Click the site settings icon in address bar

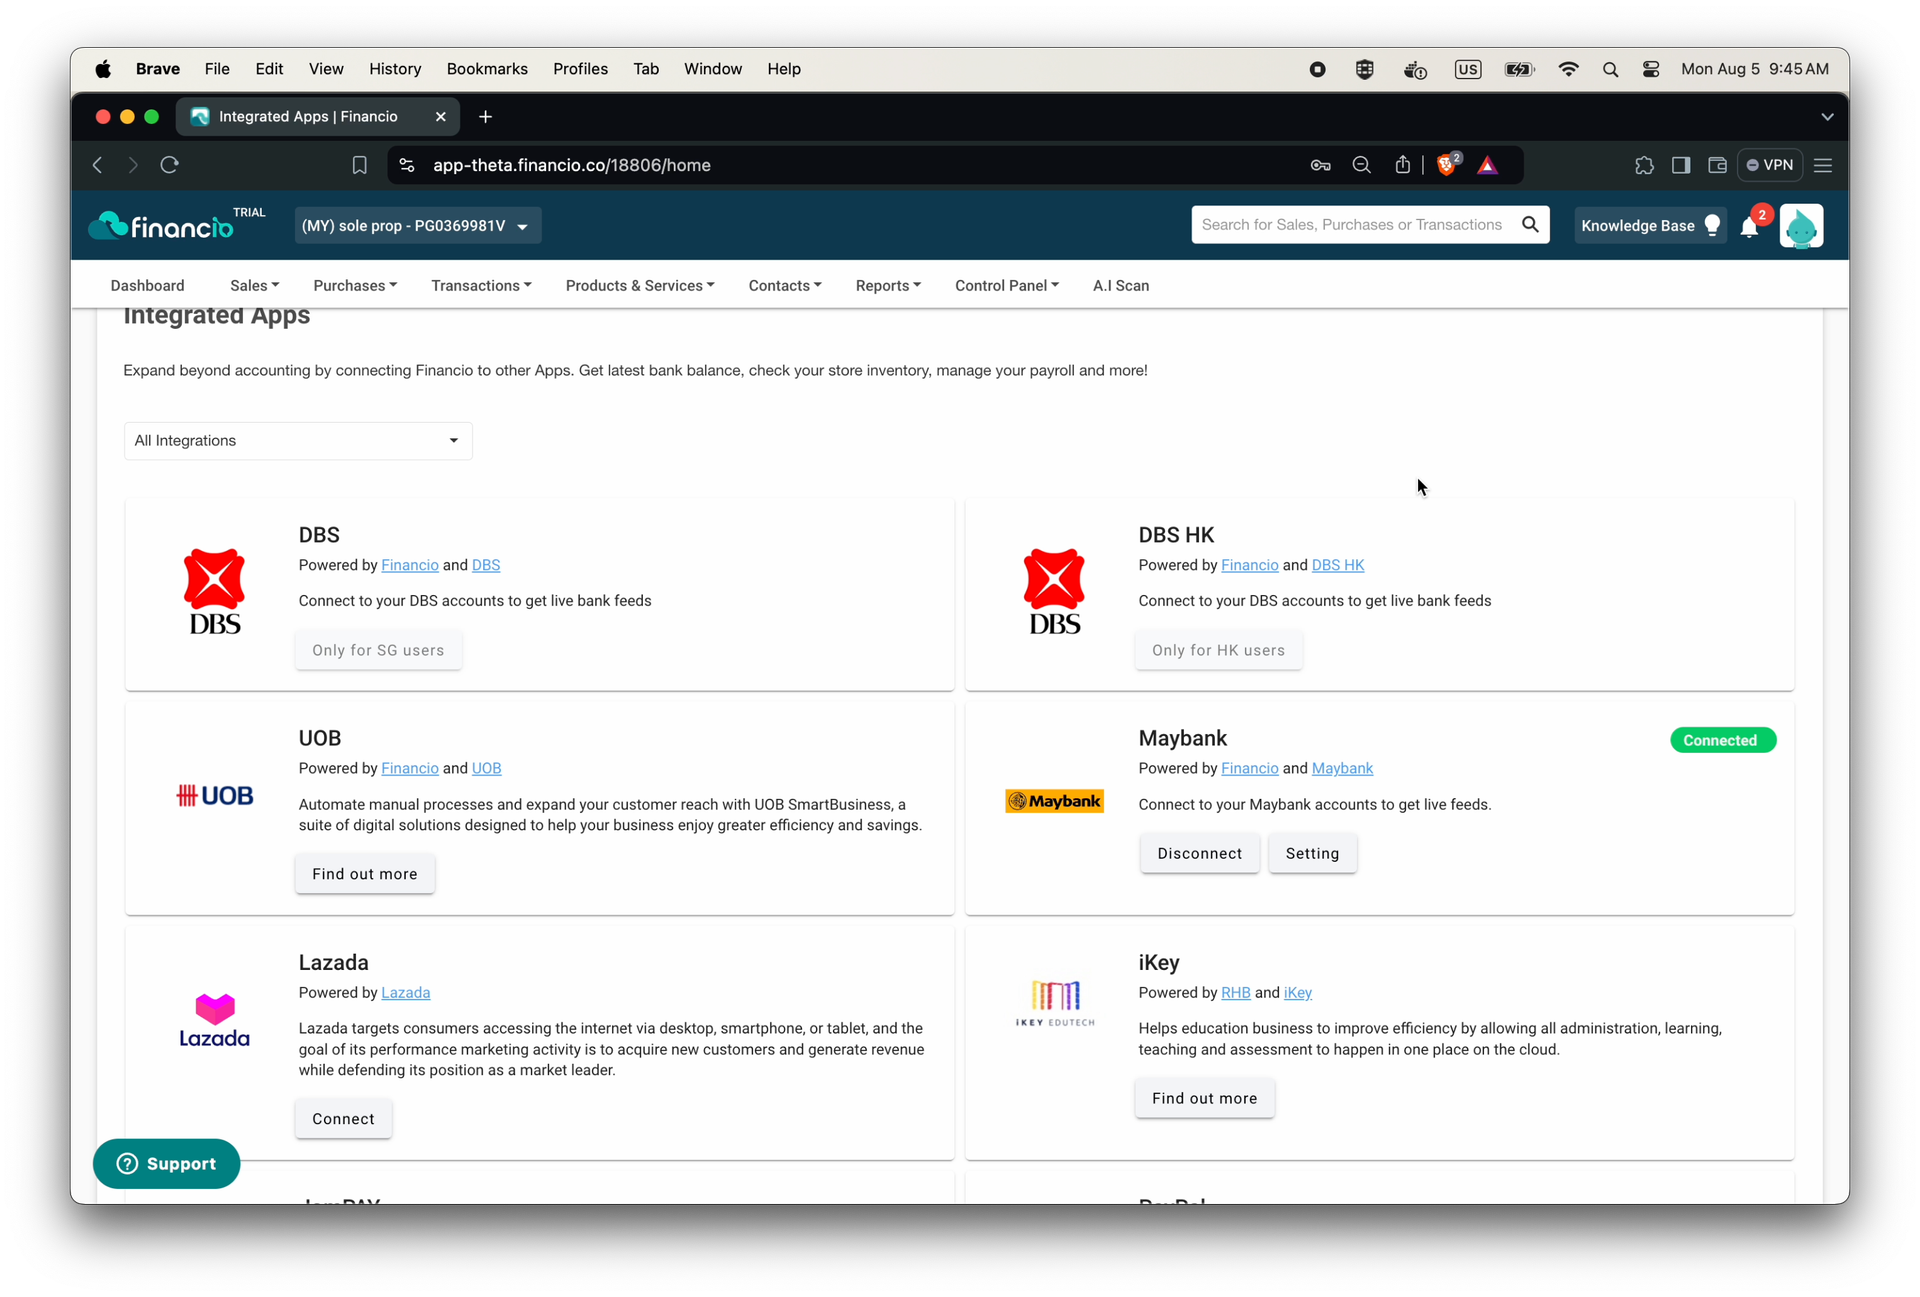pos(407,165)
